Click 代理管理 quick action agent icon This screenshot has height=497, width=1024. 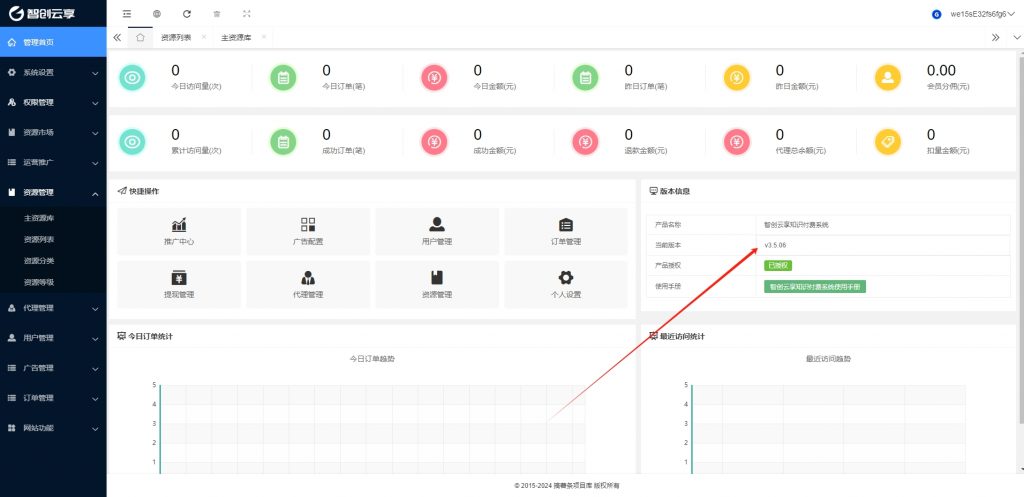click(x=308, y=278)
